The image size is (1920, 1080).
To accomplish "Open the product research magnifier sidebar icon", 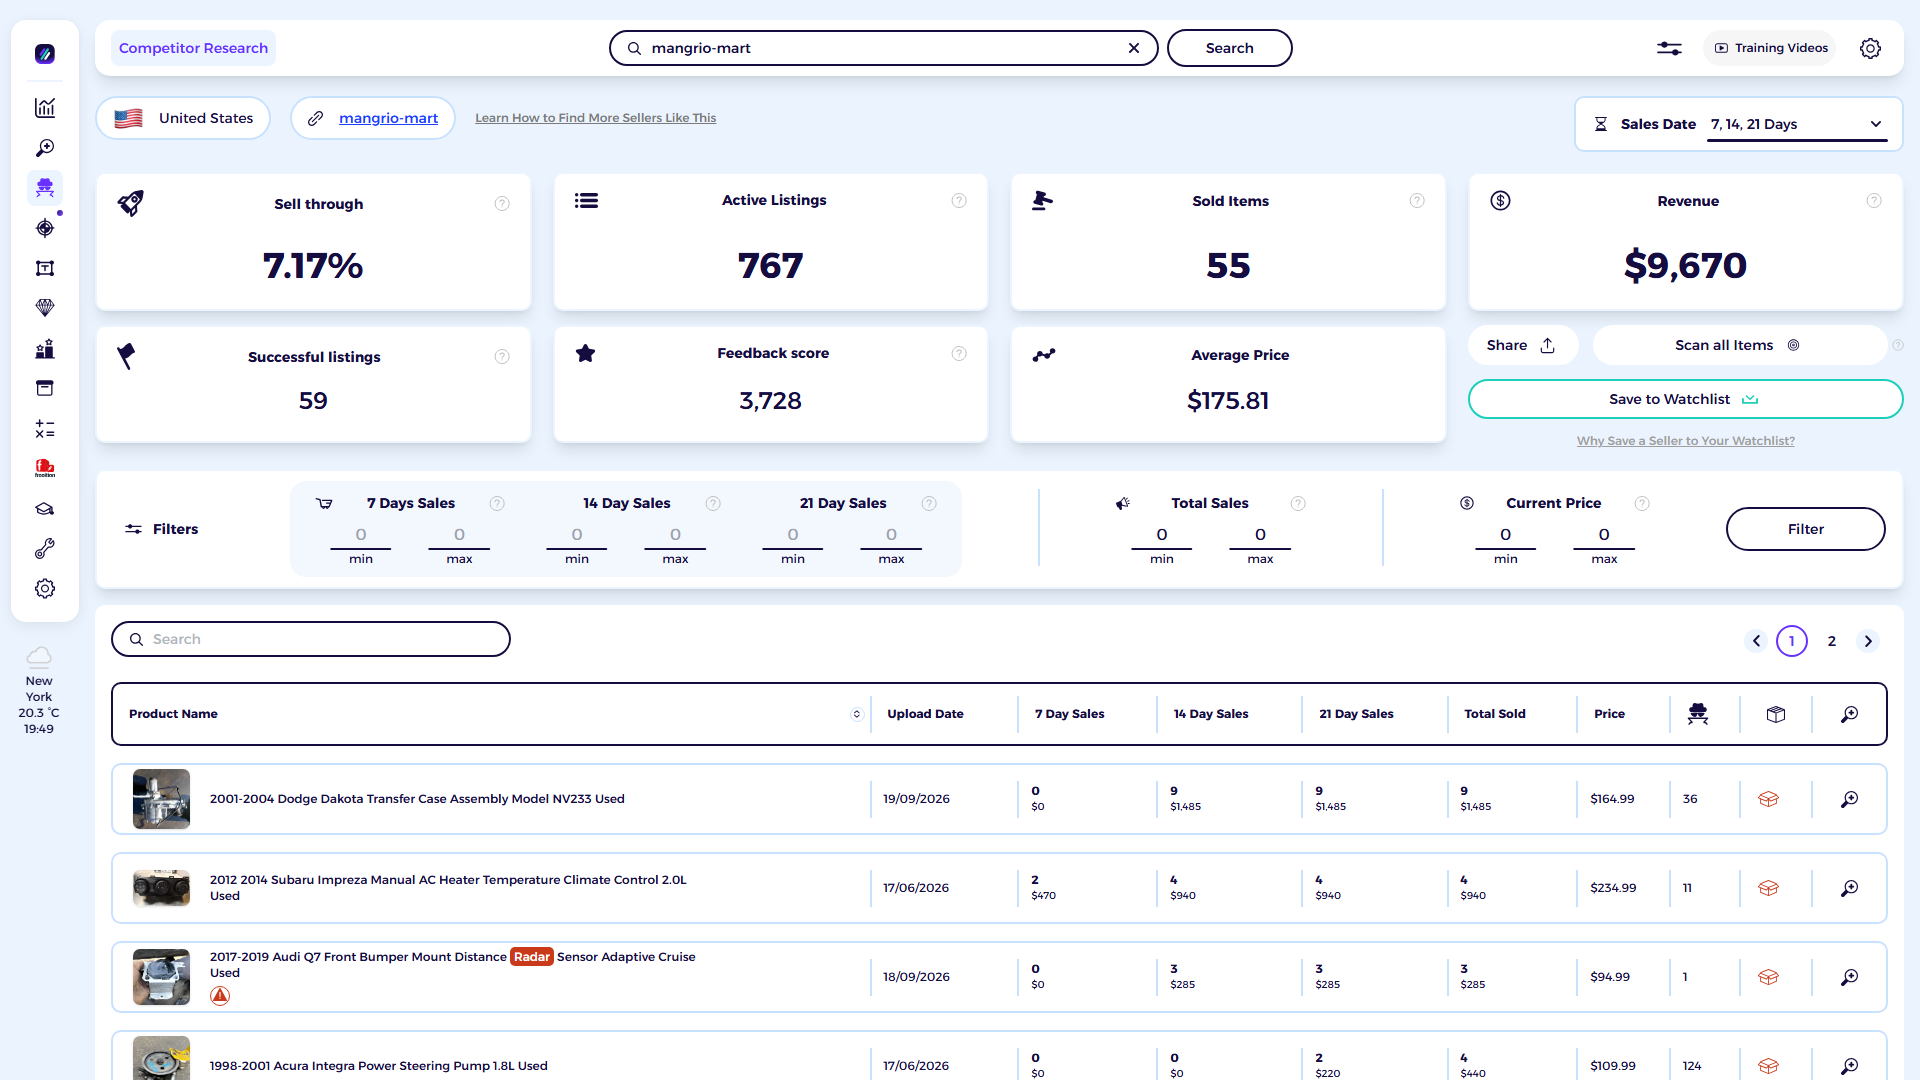I will pyautogui.click(x=45, y=148).
